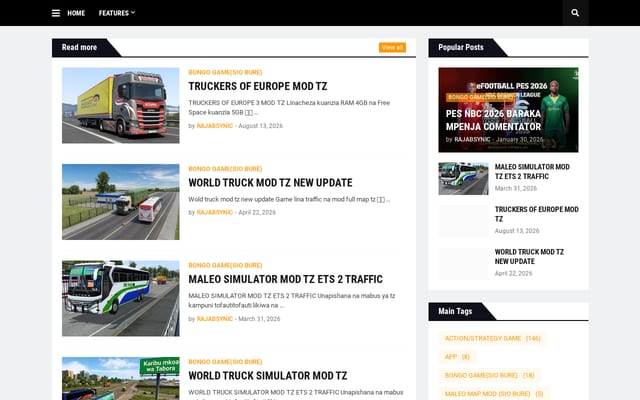Click category badge on PES featured image
Viewport: 640px width, 400px height.
pos(480,97)
